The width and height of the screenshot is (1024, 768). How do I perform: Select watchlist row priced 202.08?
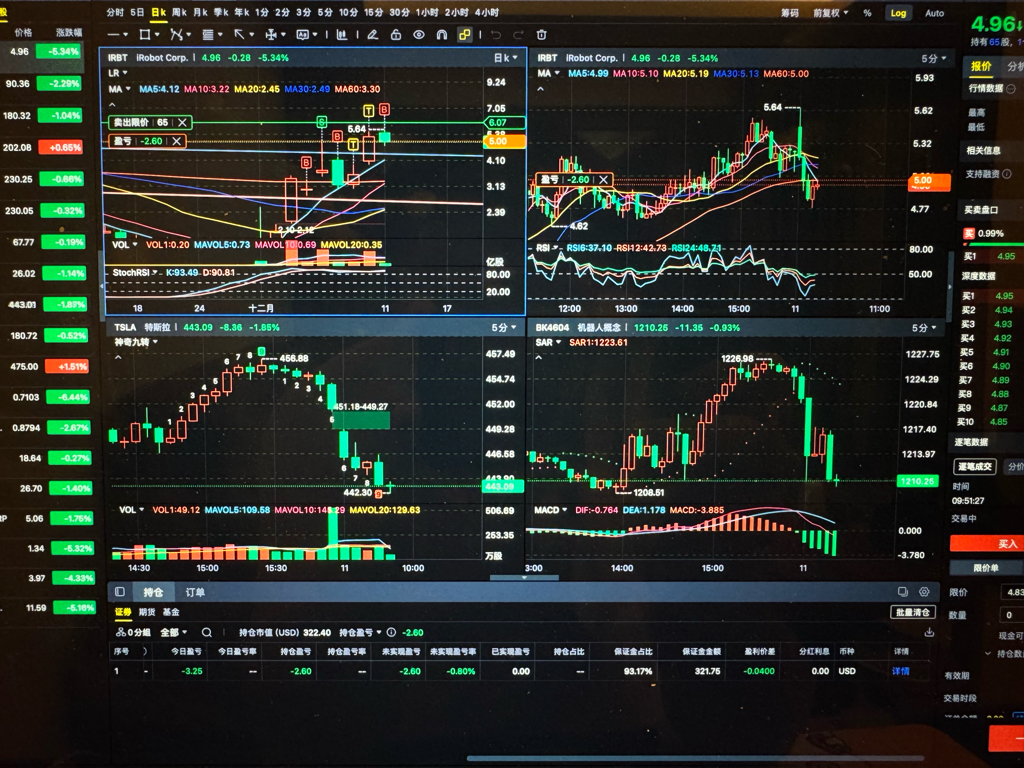point(42,148)
